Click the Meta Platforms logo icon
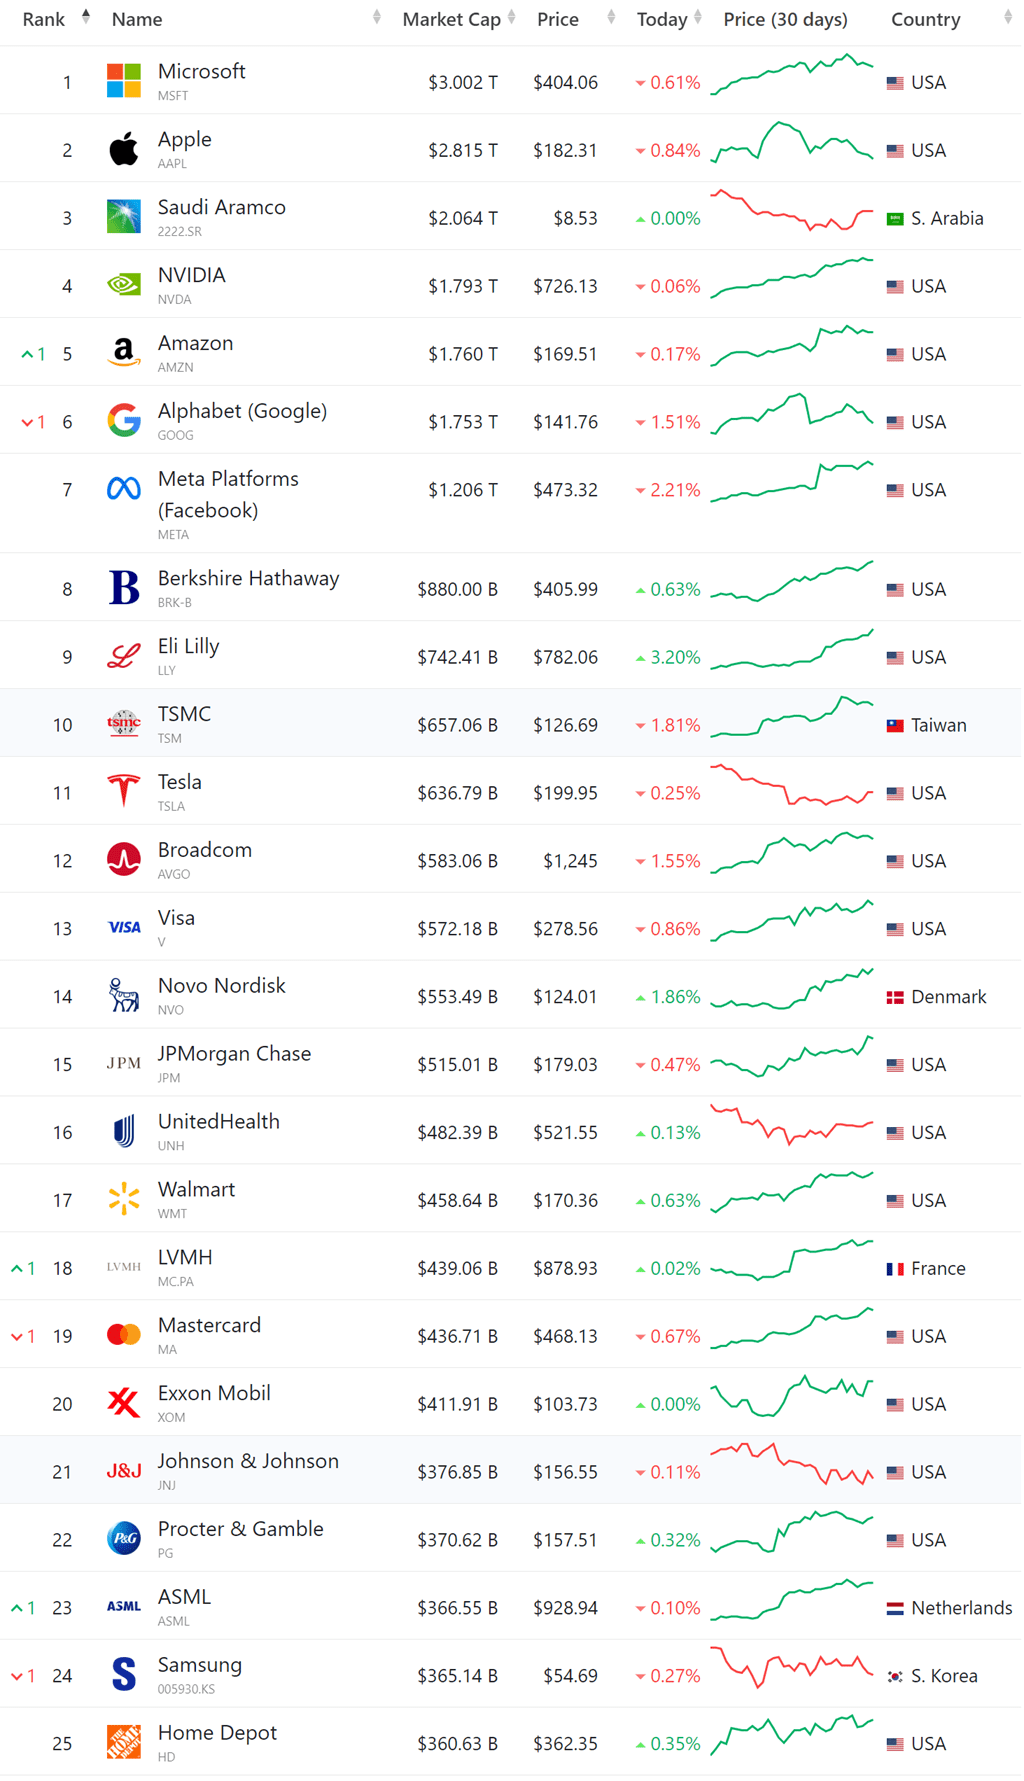 (124, 489)
